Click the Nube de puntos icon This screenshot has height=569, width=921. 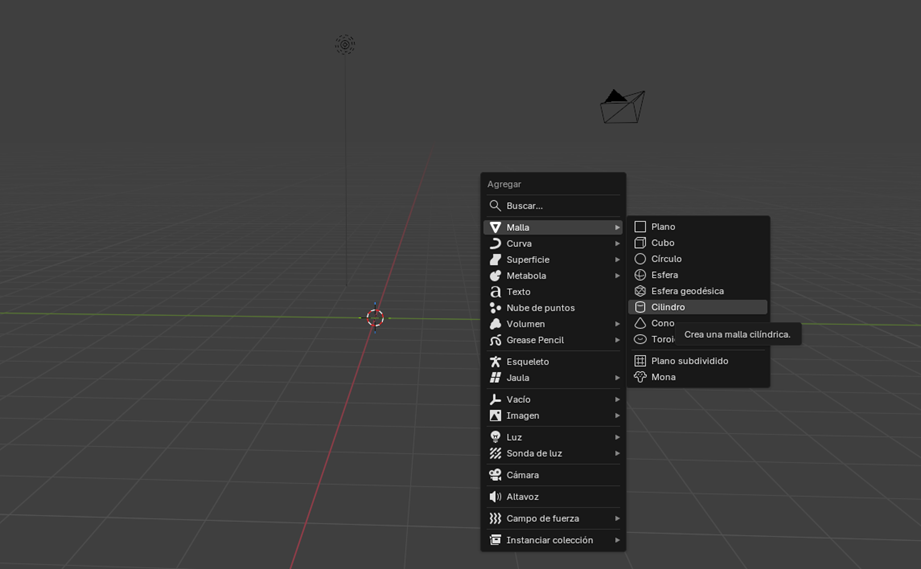495,308
